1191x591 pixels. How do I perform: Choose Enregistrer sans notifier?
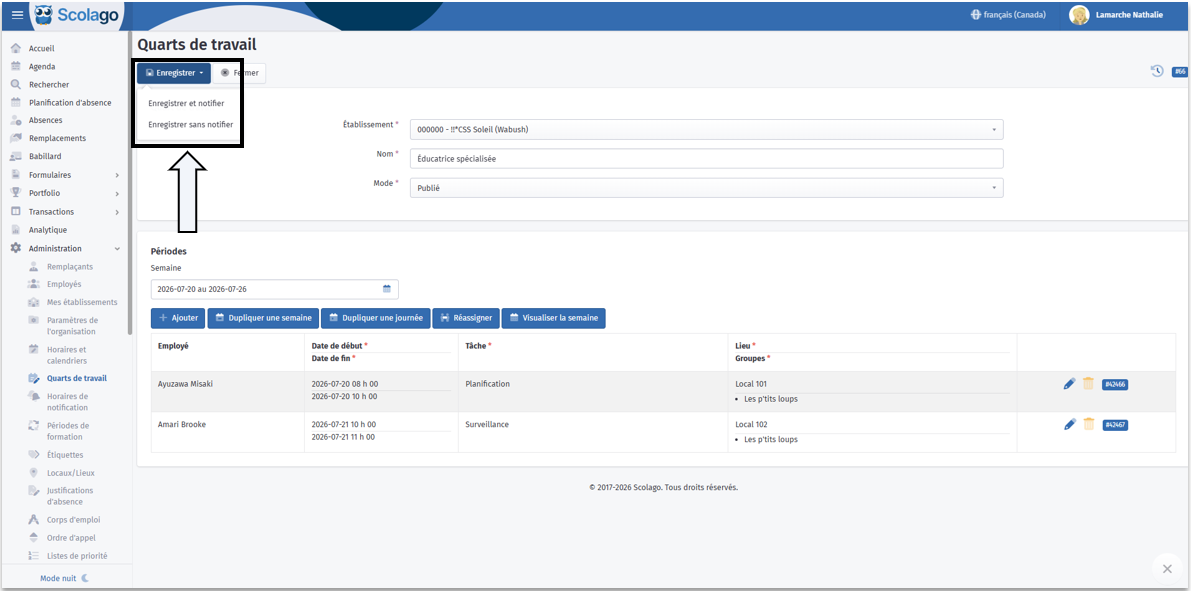point(191,125)
